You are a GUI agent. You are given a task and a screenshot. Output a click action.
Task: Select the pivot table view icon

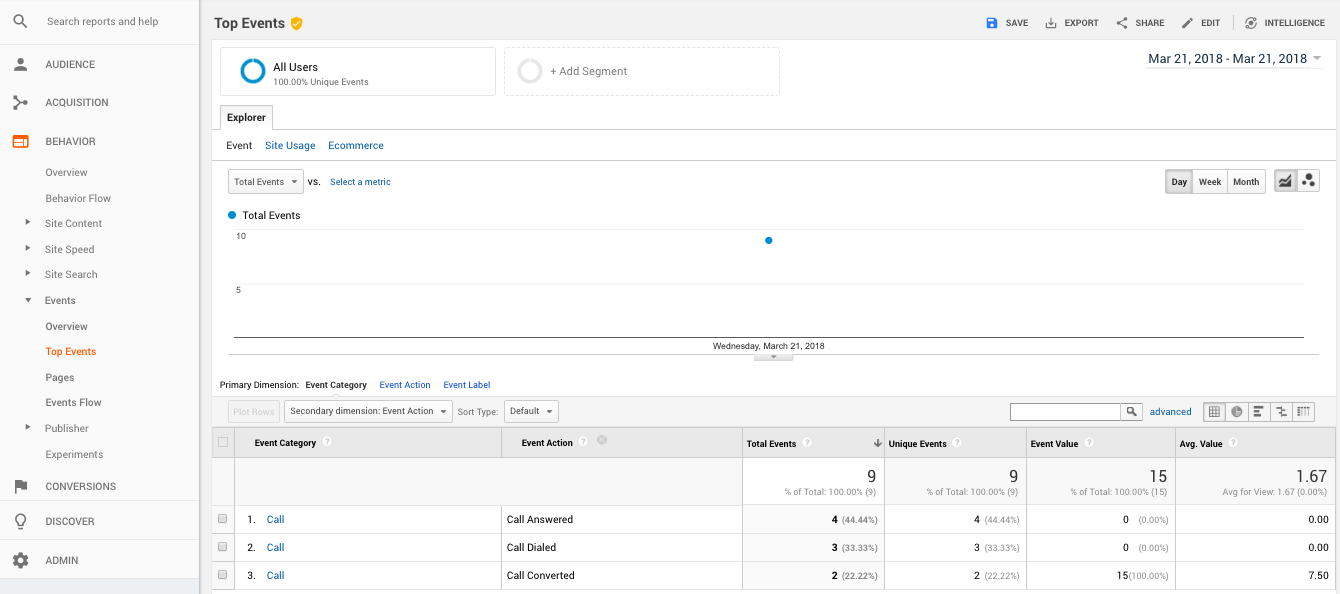[x=1304, y=411]
